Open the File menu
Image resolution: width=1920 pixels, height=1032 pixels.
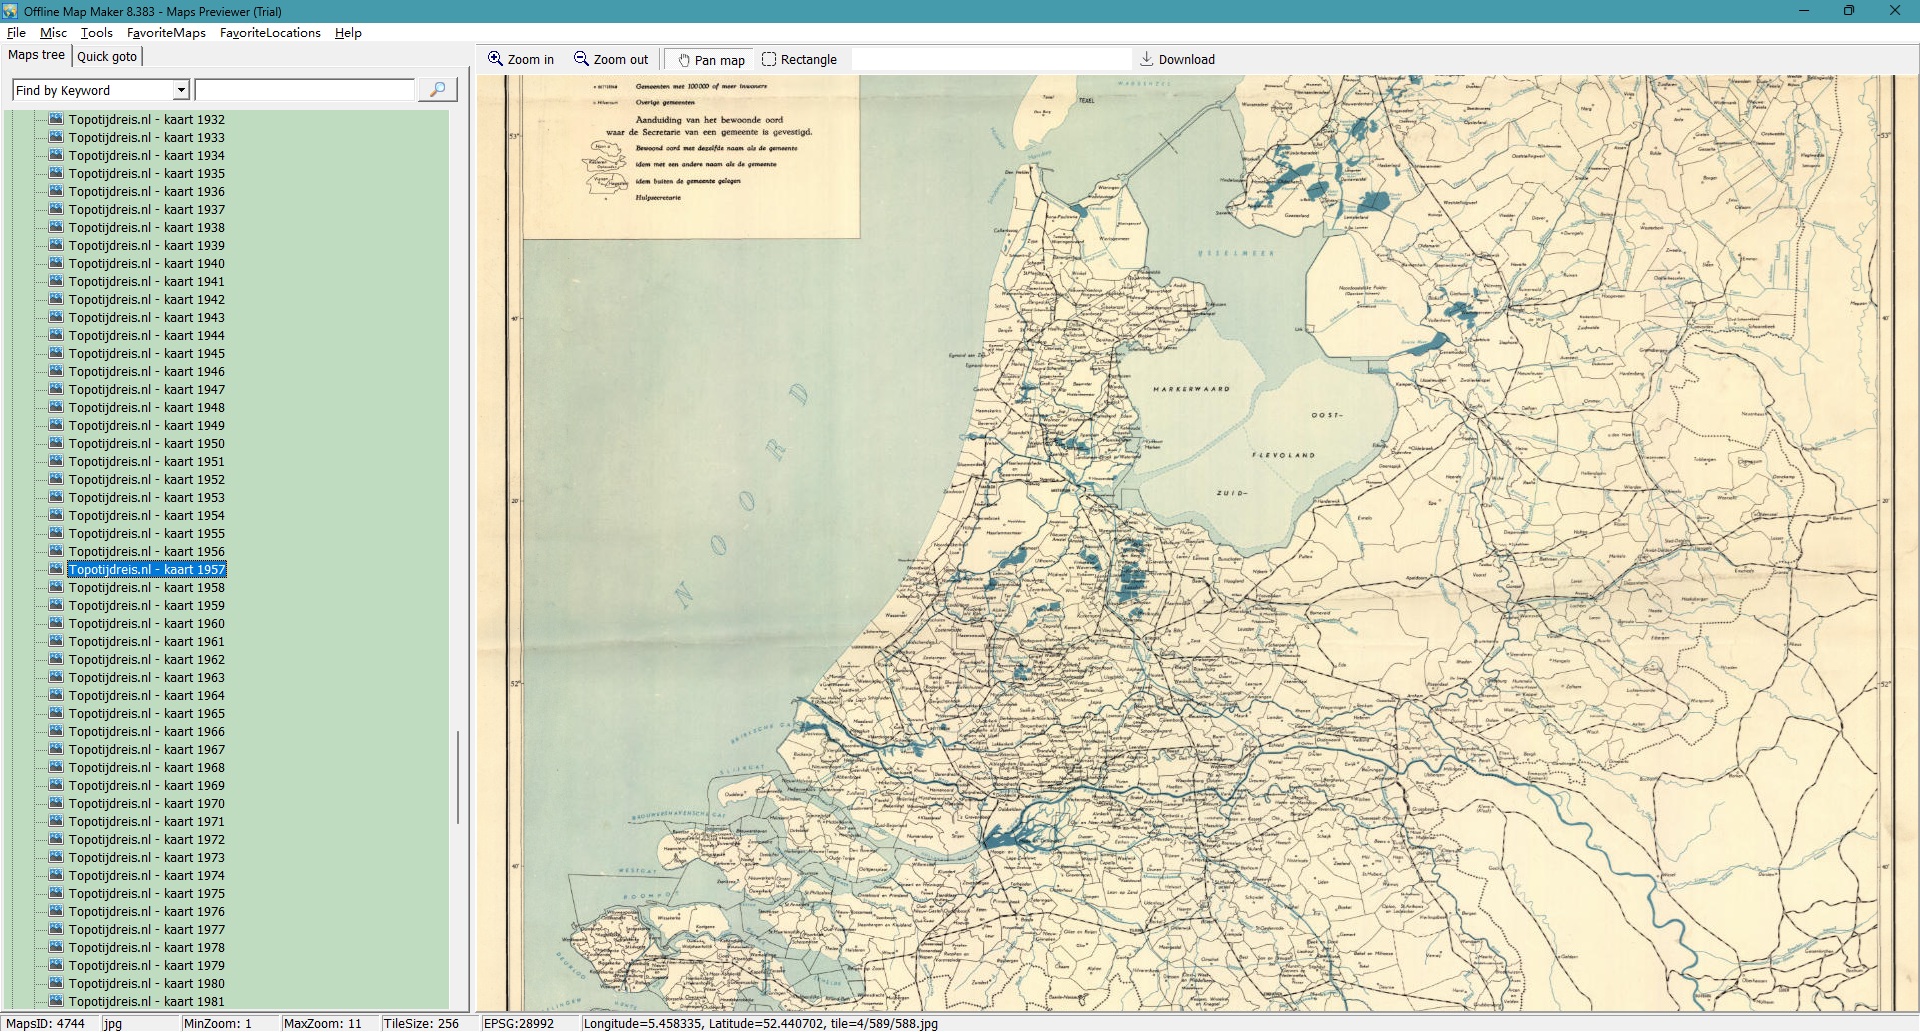click(x=16, y=33)
